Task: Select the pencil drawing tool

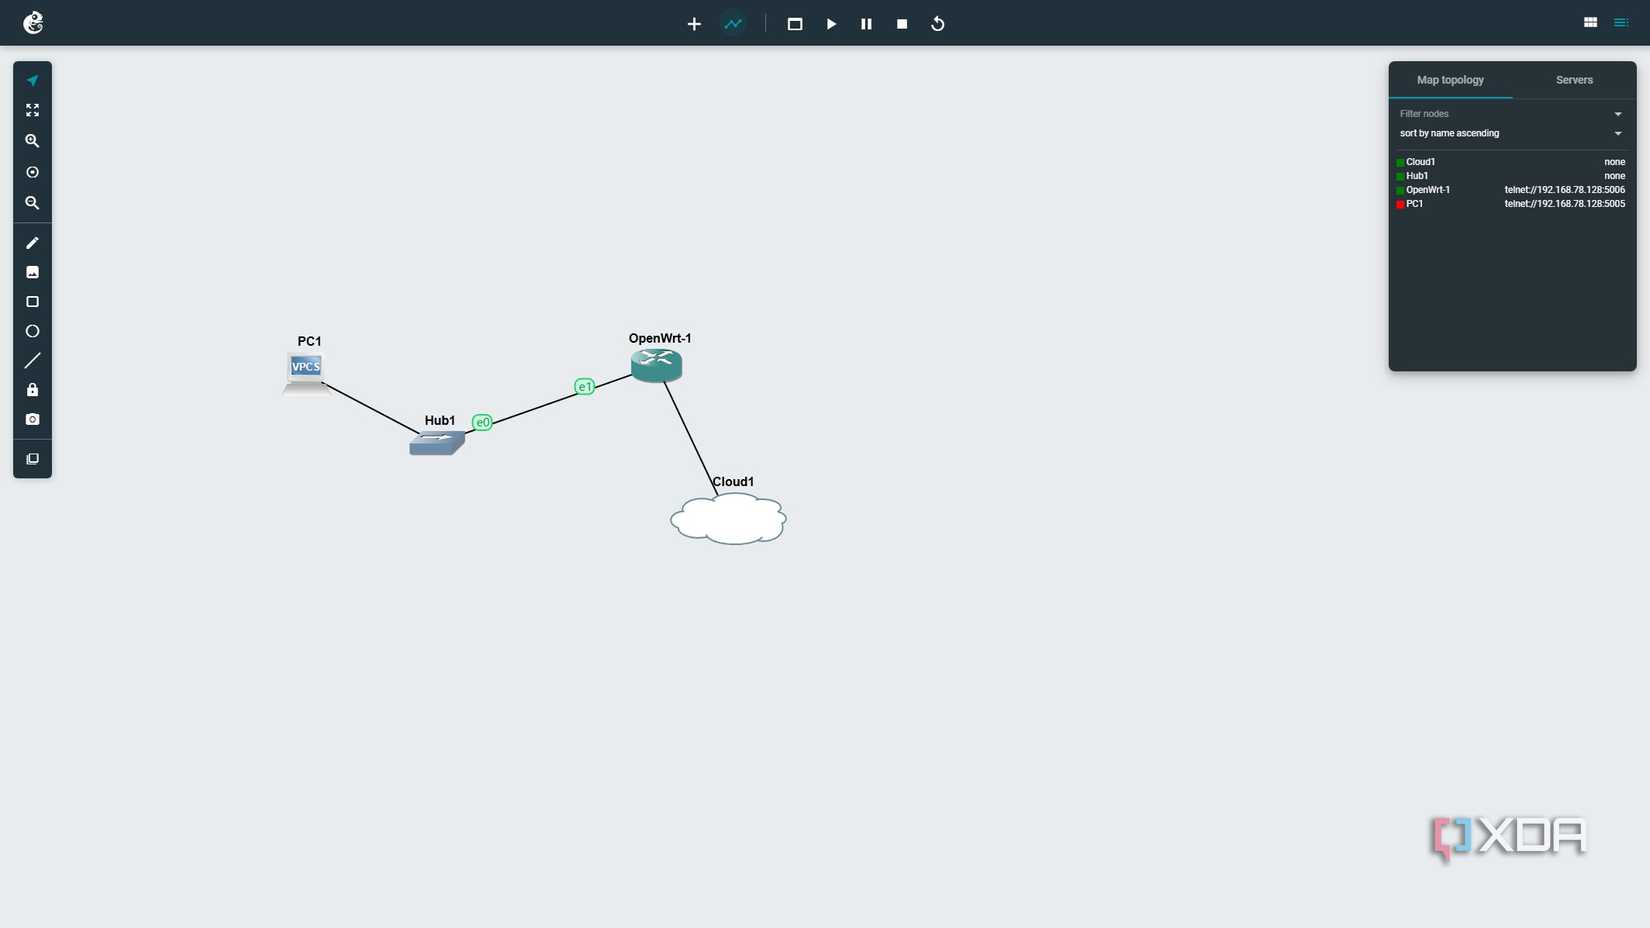Action: click(x=32, y=242)
